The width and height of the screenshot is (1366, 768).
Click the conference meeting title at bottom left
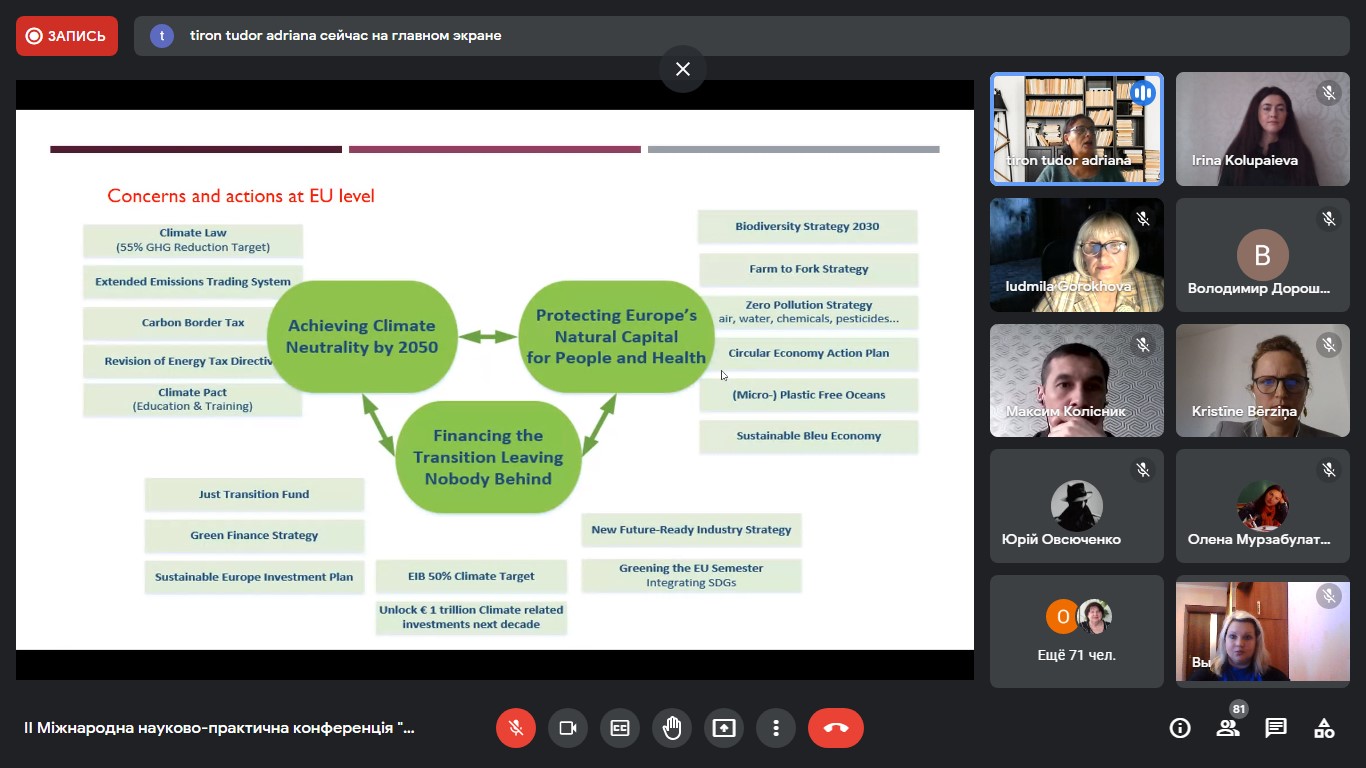pos(219,728)
